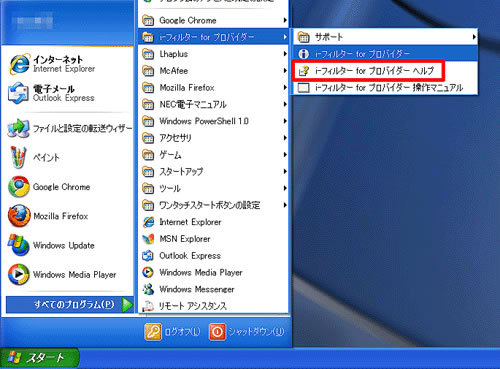The width and height of the screenshot is (500, 369).
Task: Click the Windows Messenger text
Action: click(197, 289)
